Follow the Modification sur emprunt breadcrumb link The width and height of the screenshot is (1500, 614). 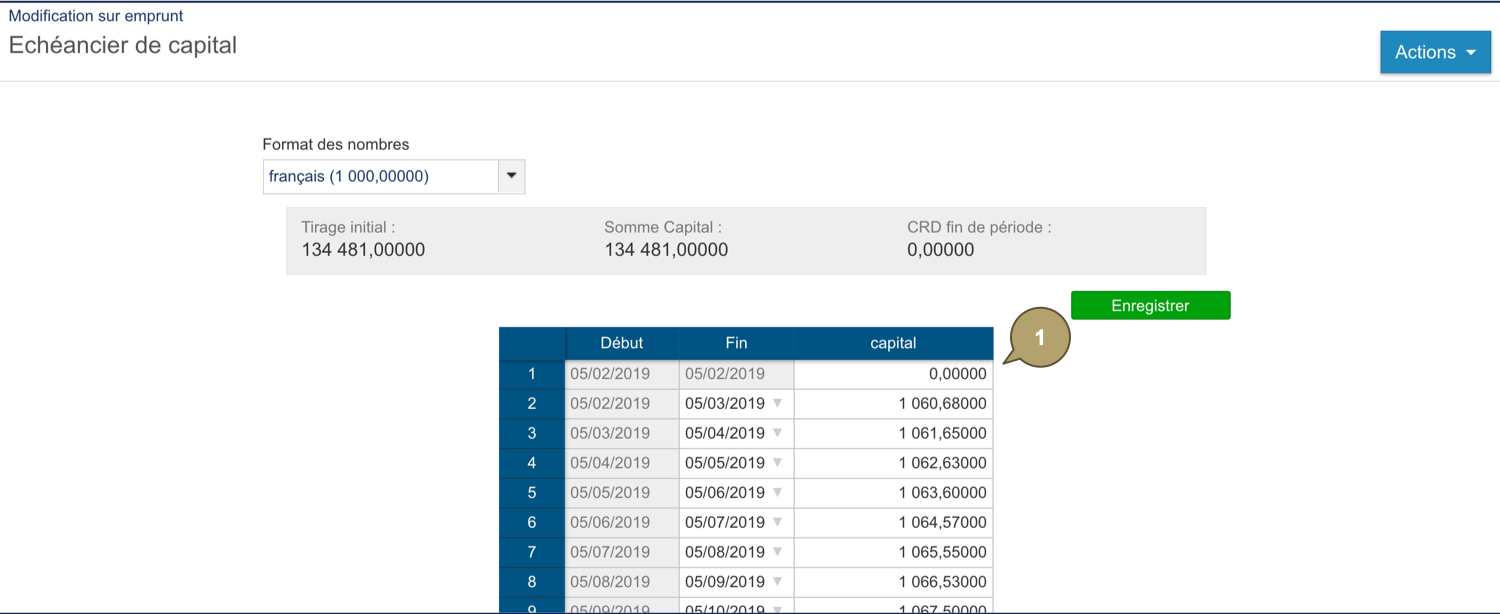click(96, 15)
